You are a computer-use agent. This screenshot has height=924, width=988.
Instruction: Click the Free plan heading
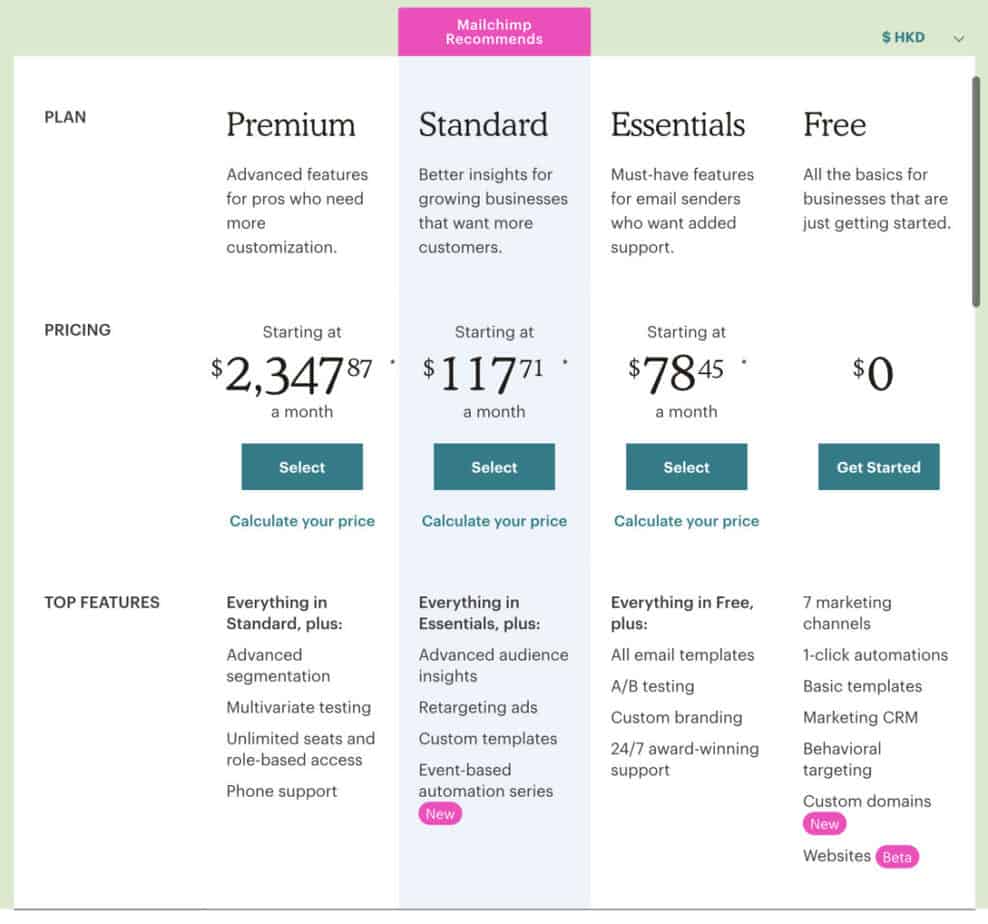coord(834,125)
